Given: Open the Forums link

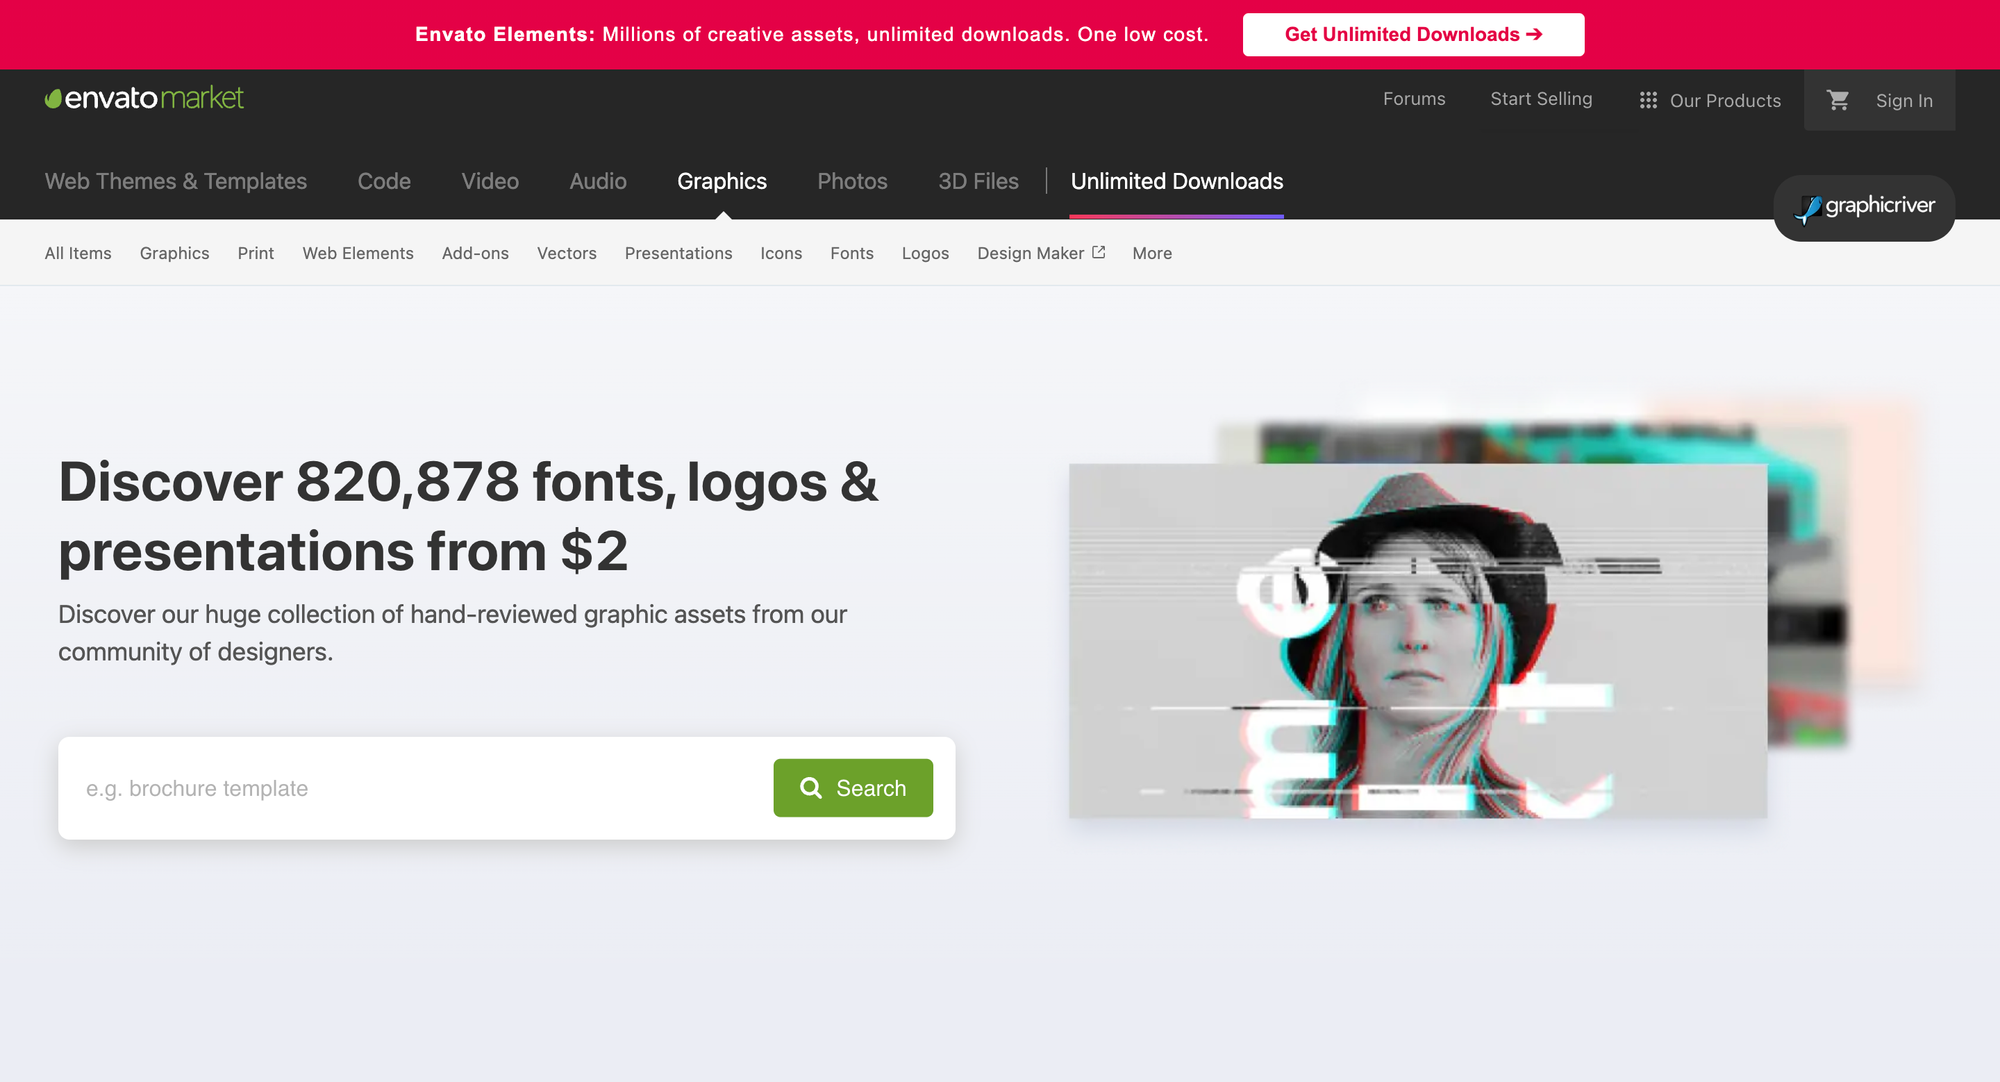Looking at the screenshot, I should click(1414, 99).
